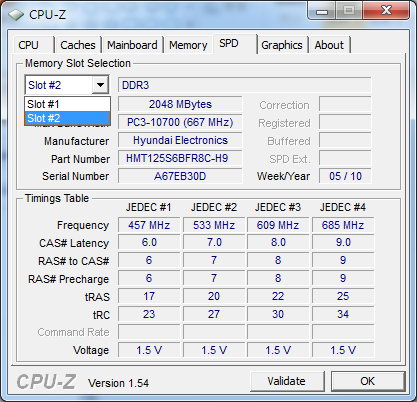Screen dimensions: 417x402
Task: Click the Version 1.54 text
Action: [118, 383]
